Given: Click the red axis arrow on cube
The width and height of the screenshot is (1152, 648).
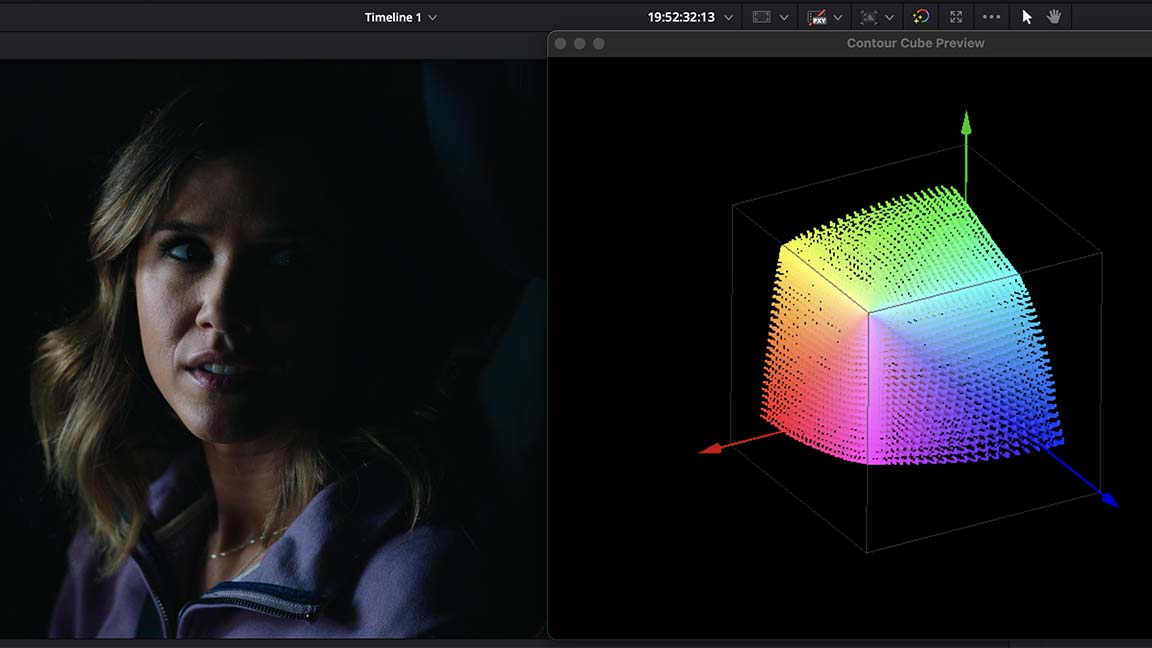Looking at the screenshot, I should (711, 450).
